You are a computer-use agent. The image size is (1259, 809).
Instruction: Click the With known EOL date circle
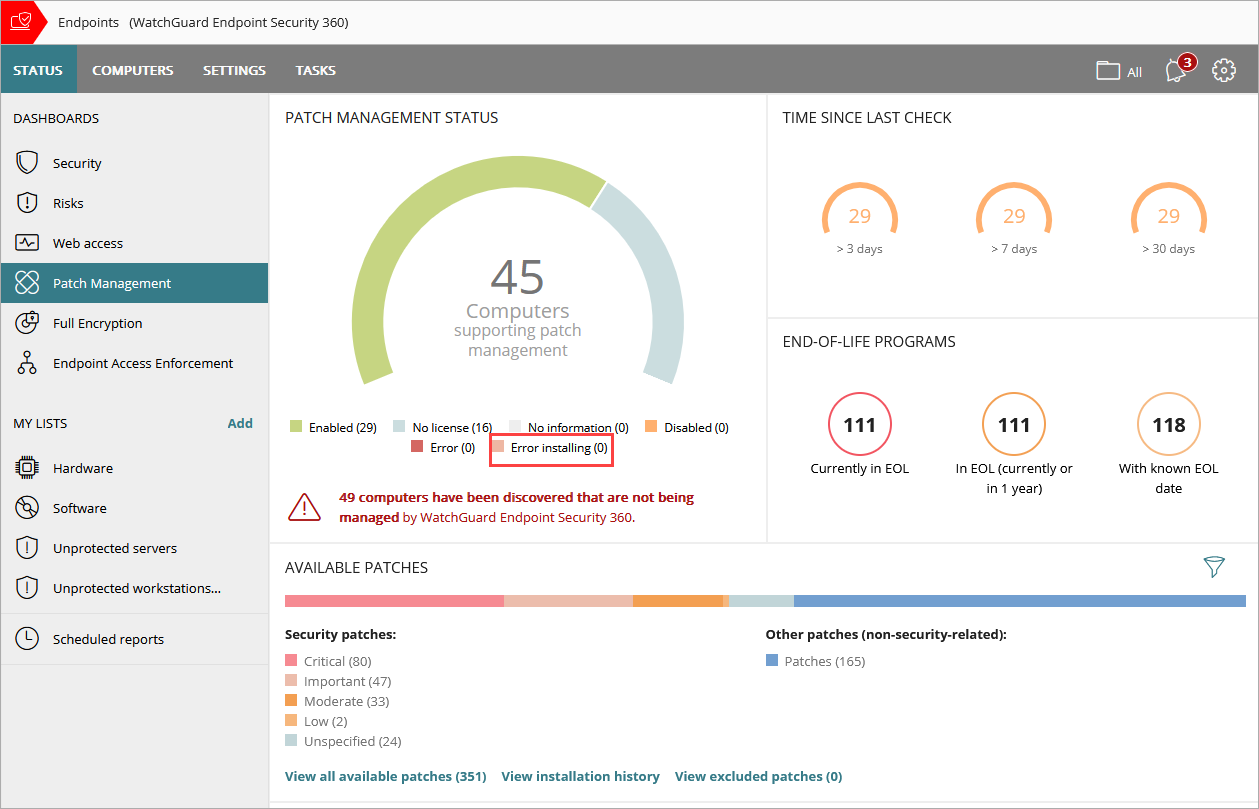1169,425
